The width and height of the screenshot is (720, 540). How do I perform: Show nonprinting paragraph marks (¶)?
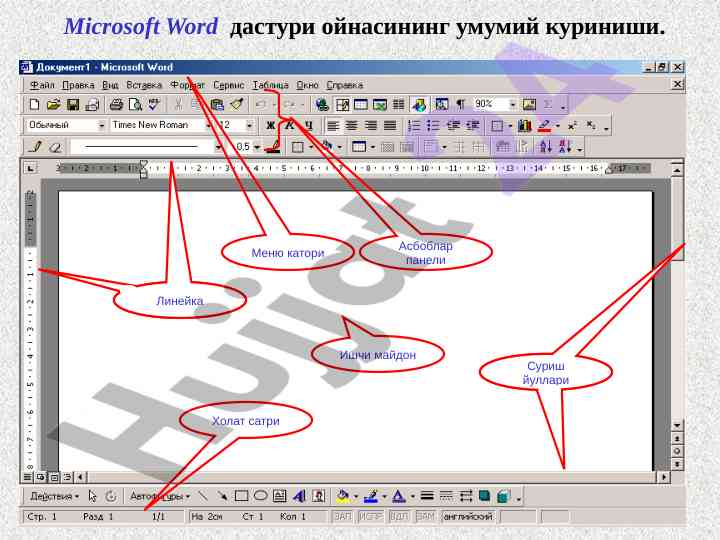pos(460,105)
